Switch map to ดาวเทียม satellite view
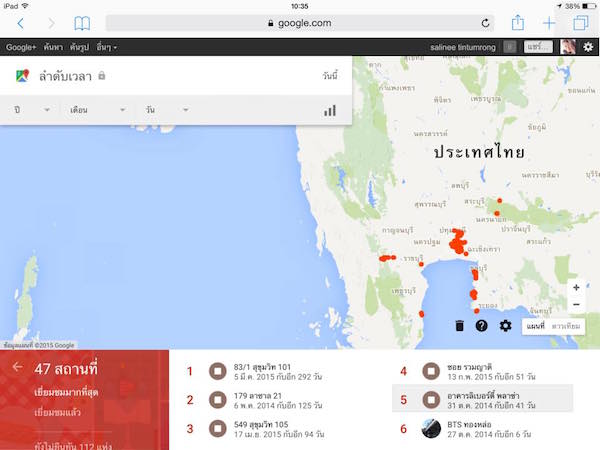 [x=566, y=326]
